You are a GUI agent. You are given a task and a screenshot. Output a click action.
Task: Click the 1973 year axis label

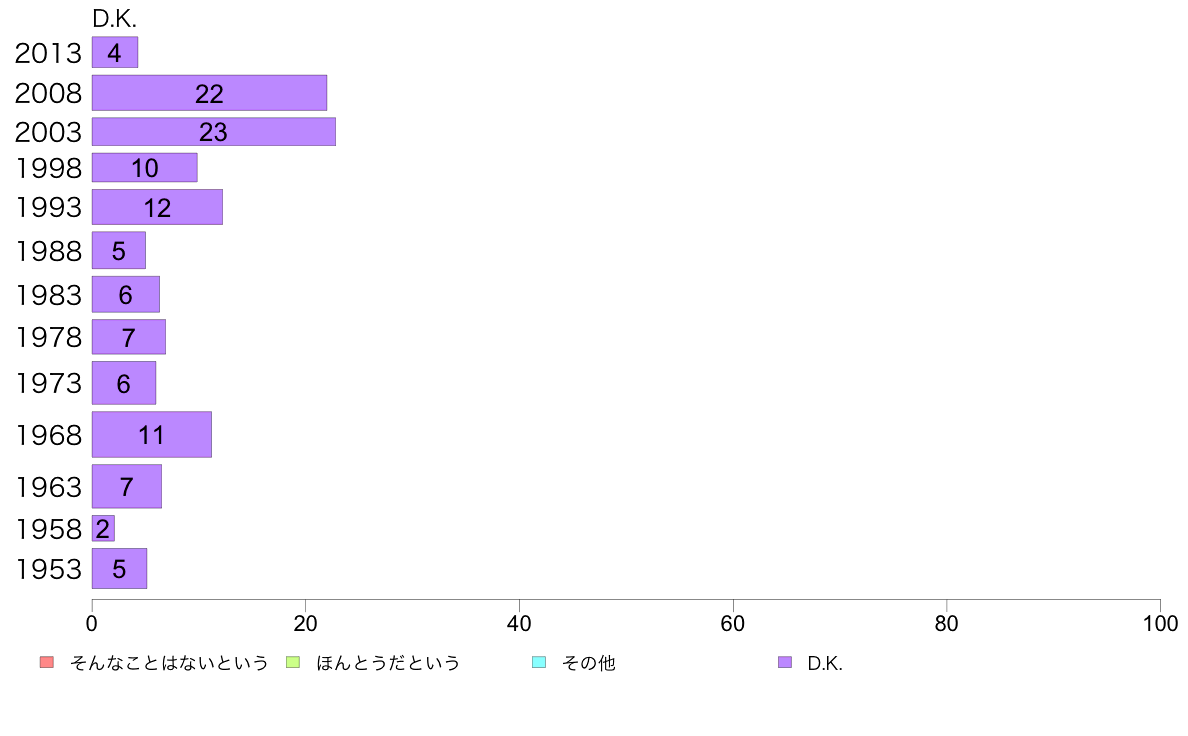[x=48, y=384]
